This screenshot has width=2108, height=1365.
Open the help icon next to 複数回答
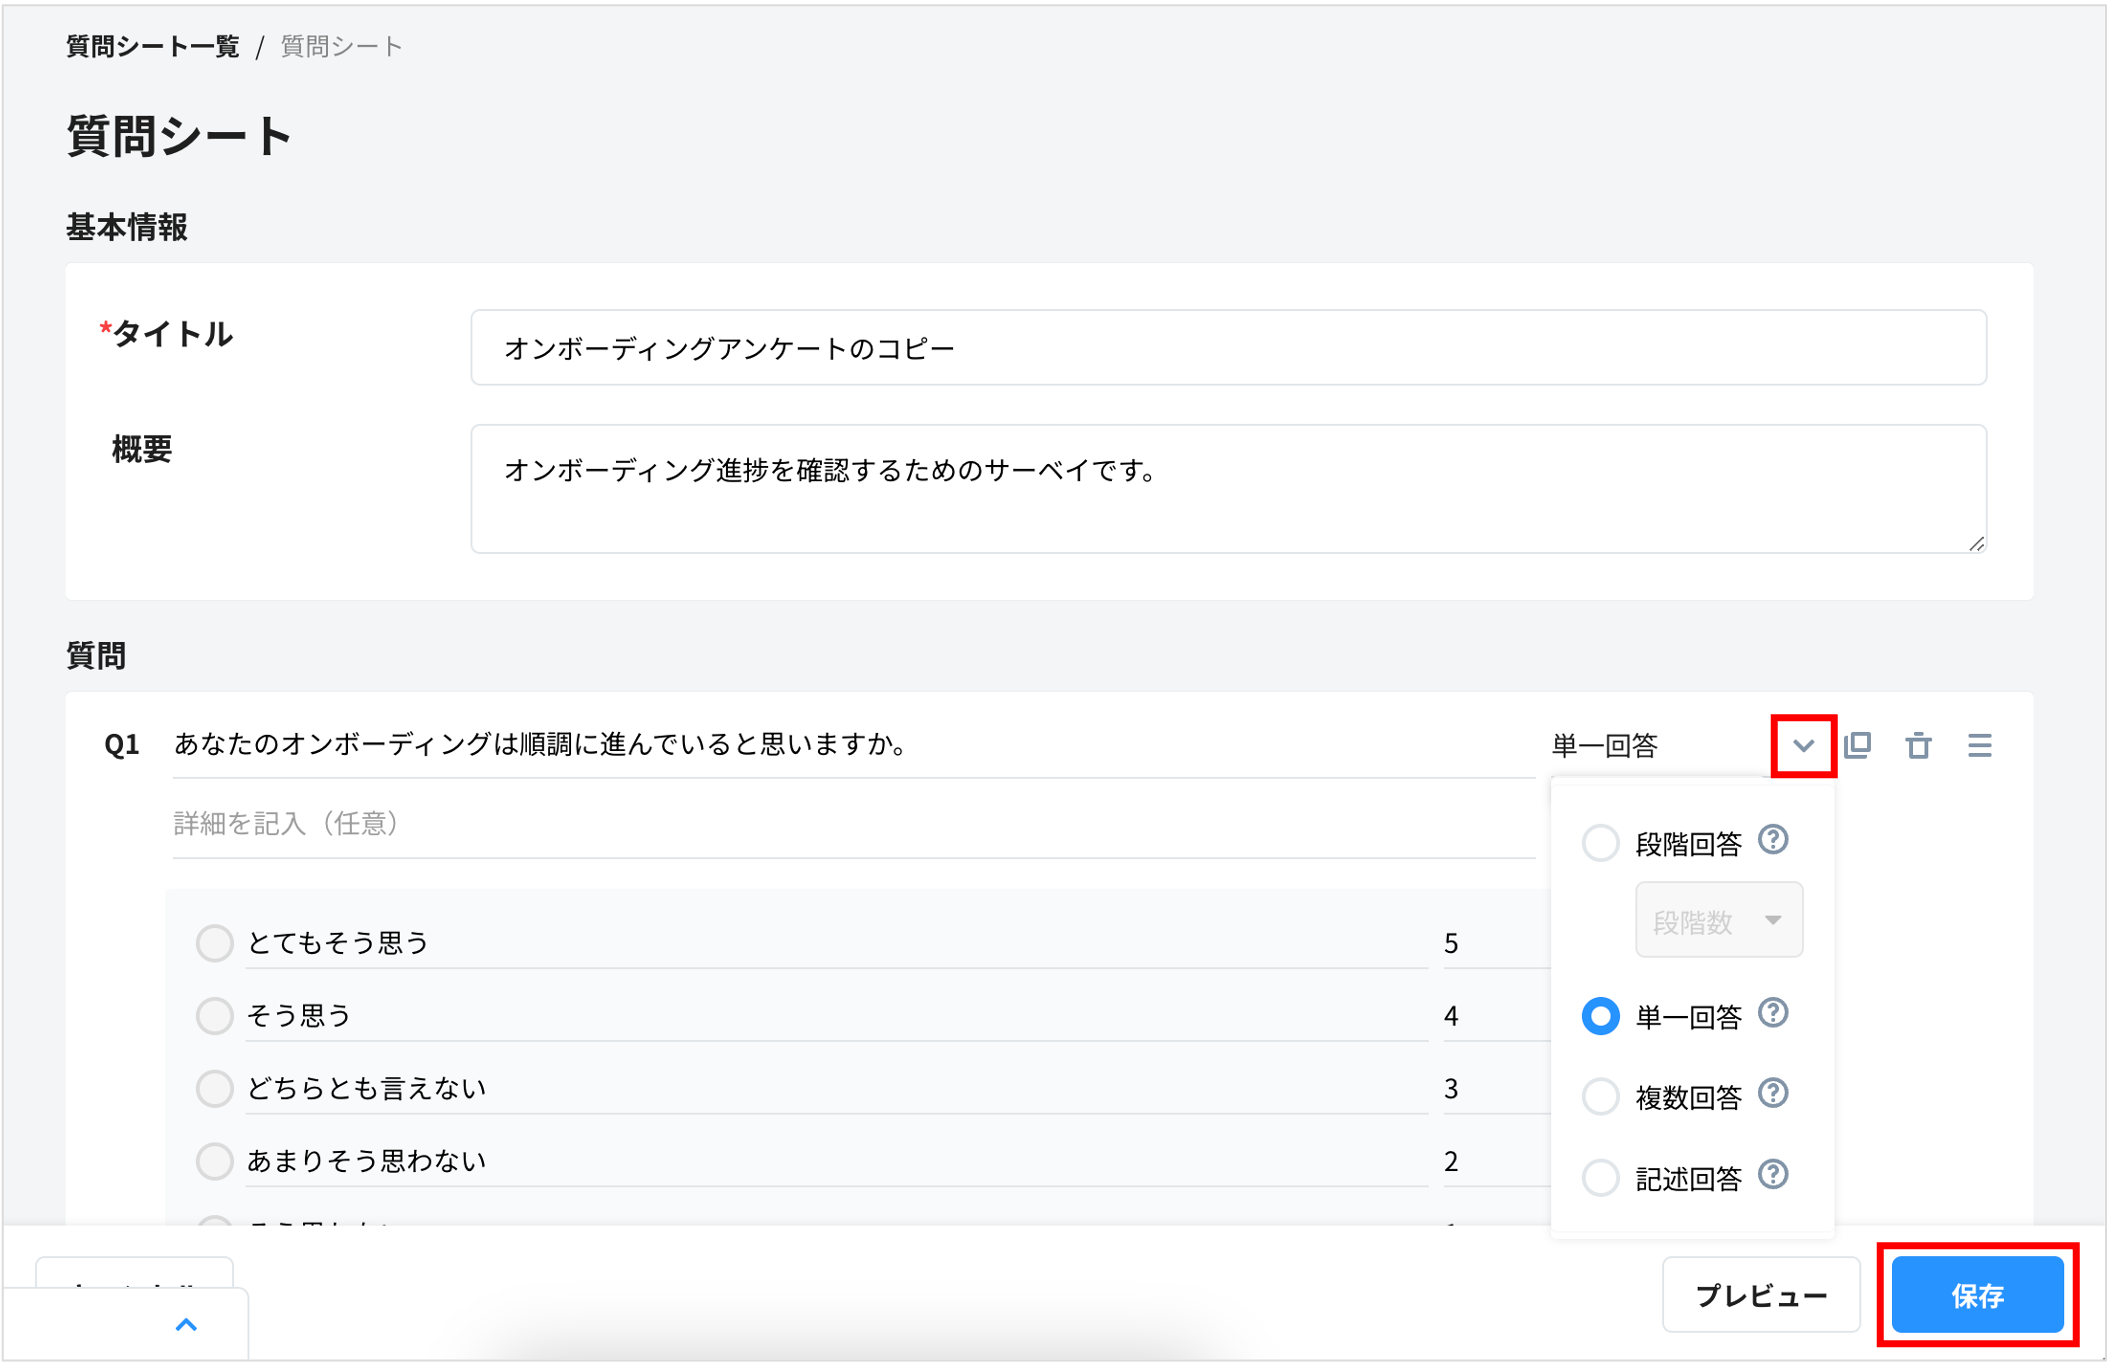click(x=1773, y=1094)
